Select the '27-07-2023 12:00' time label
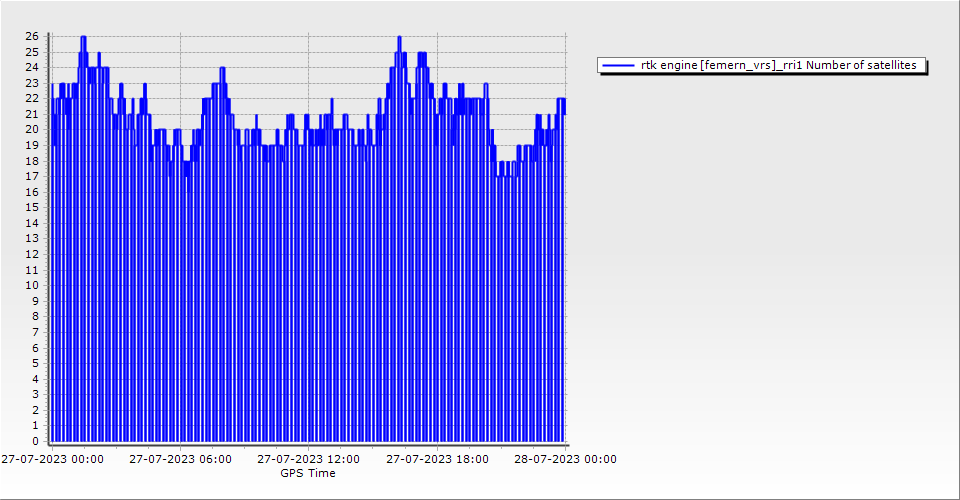960x500 pixels. tap(309, 460)
